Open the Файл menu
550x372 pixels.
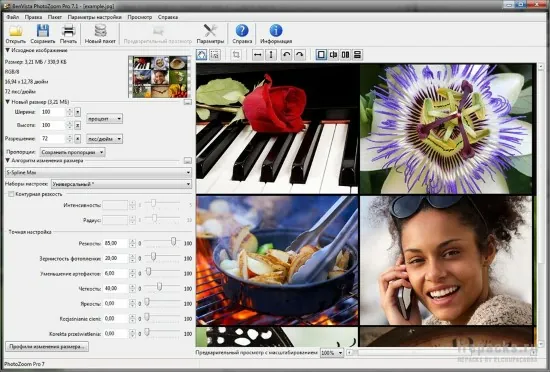coord(13,17)
